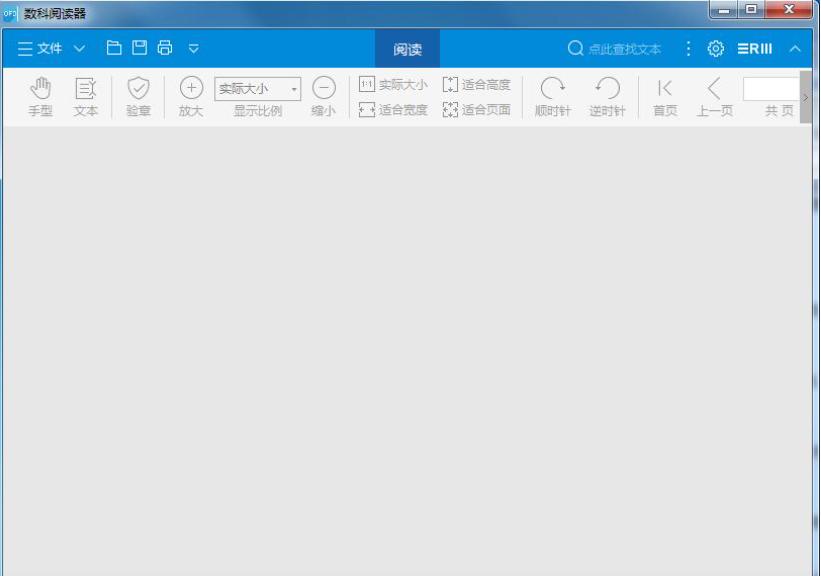
Task: Click the 放大 zoom in button
Action: 191,97
